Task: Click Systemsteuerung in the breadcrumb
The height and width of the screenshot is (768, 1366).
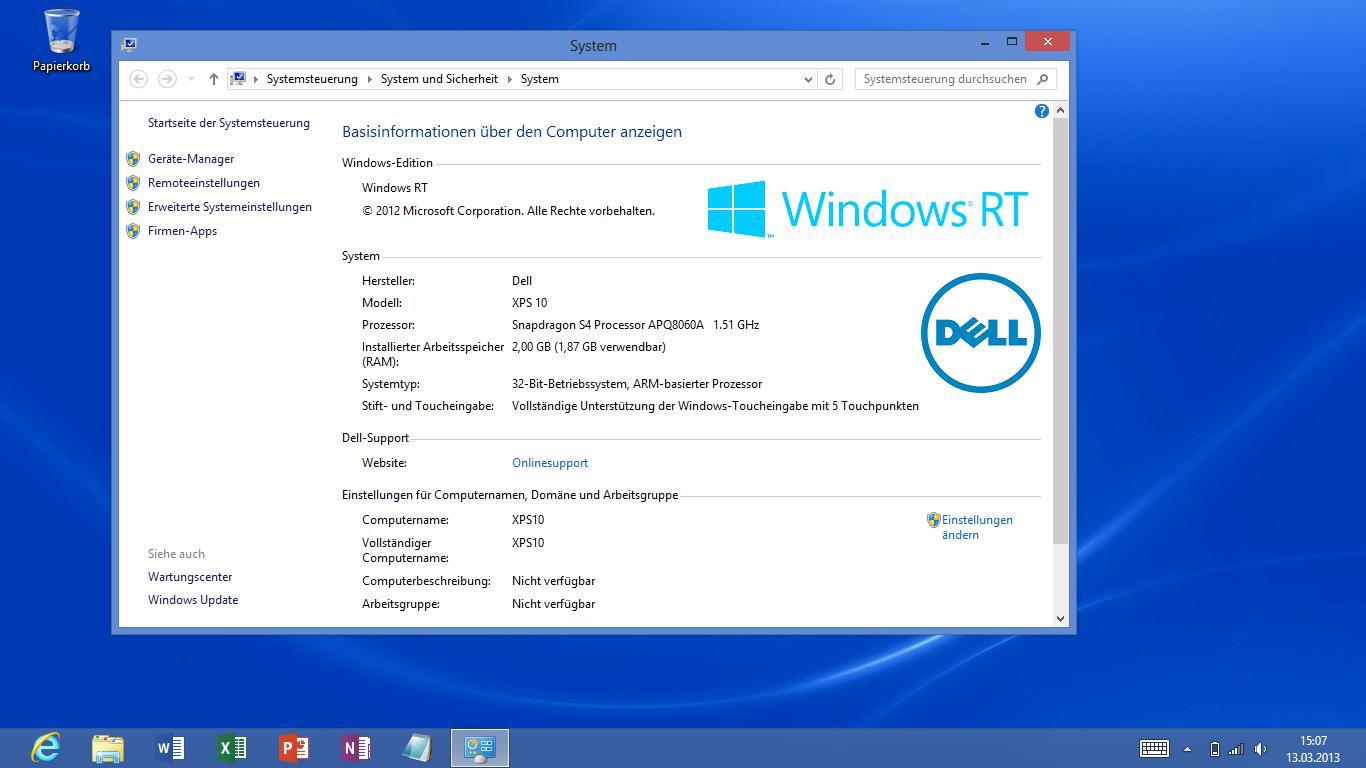Action: [x=312, y=79]
